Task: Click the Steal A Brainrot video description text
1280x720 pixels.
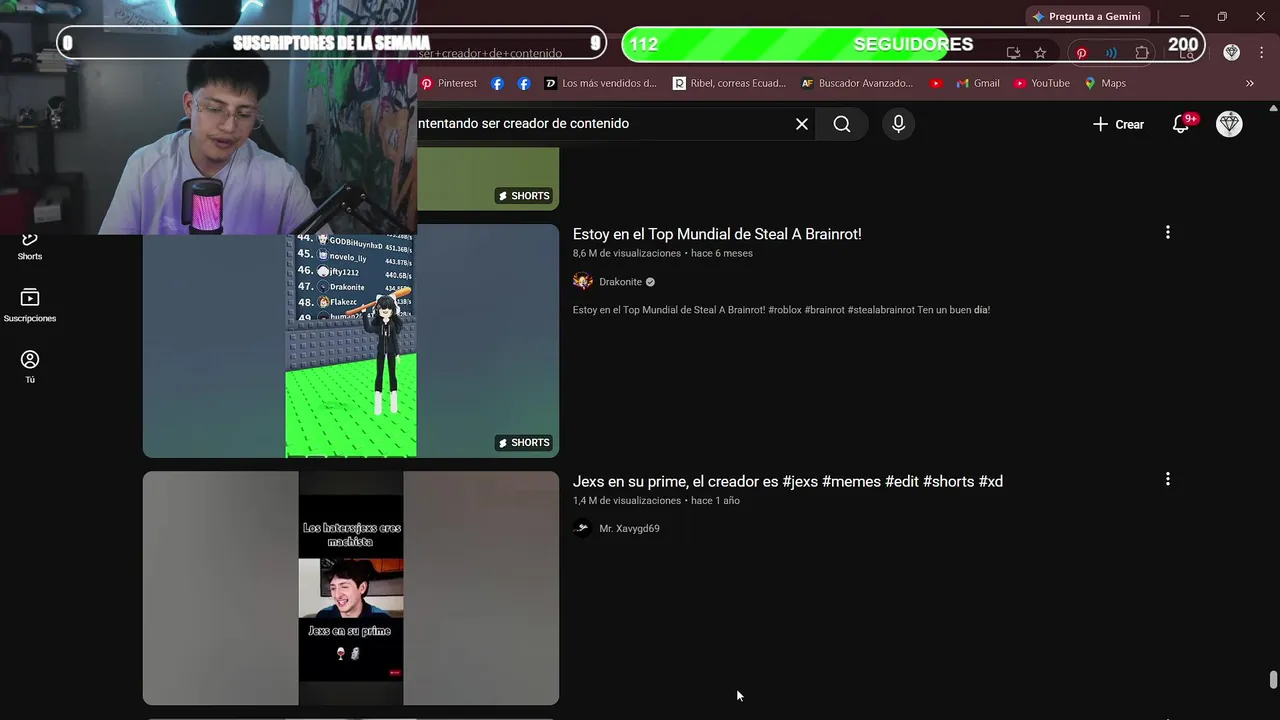Action: tap(781, 310)
